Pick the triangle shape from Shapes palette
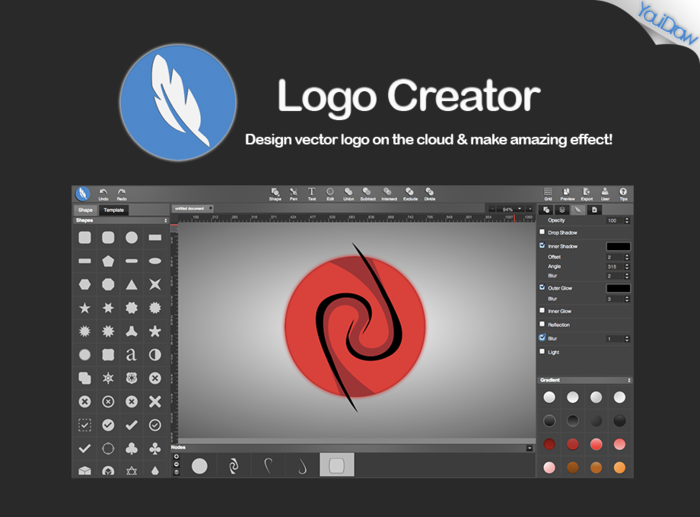Screen dimensions: 700x517 [x=131, y=284]
